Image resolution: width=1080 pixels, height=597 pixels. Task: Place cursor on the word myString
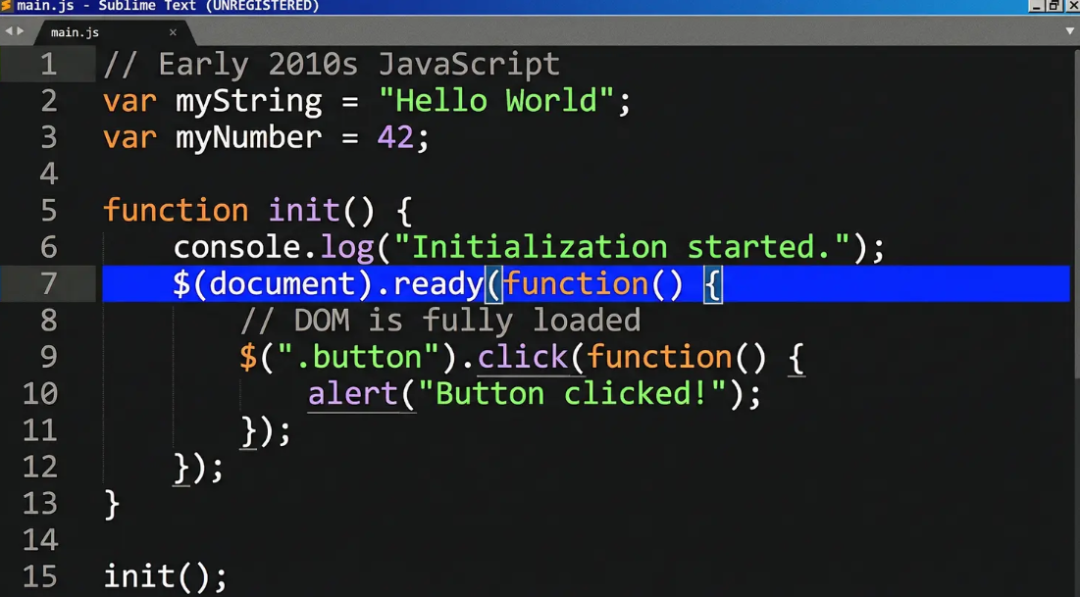coord(248,100)
